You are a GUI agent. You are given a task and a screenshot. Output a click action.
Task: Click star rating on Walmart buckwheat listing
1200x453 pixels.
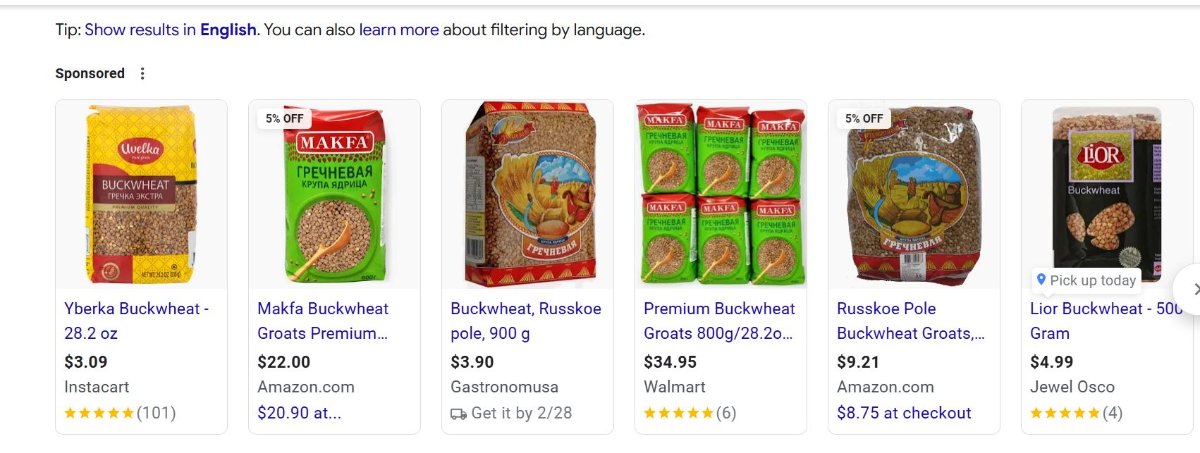click(x=678, y=413)
